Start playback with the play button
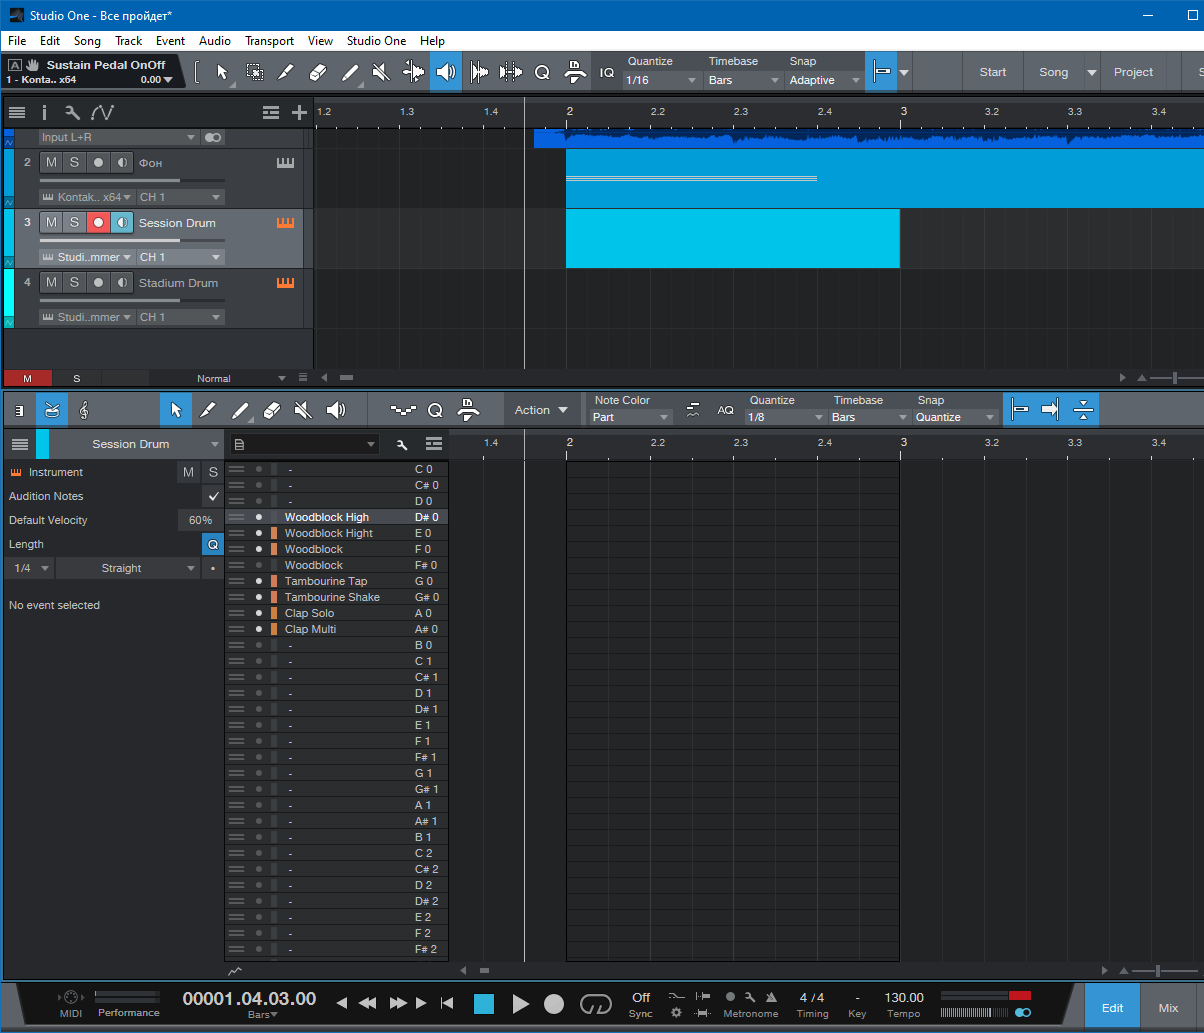The image size is (1204, 1033). 520,1004
